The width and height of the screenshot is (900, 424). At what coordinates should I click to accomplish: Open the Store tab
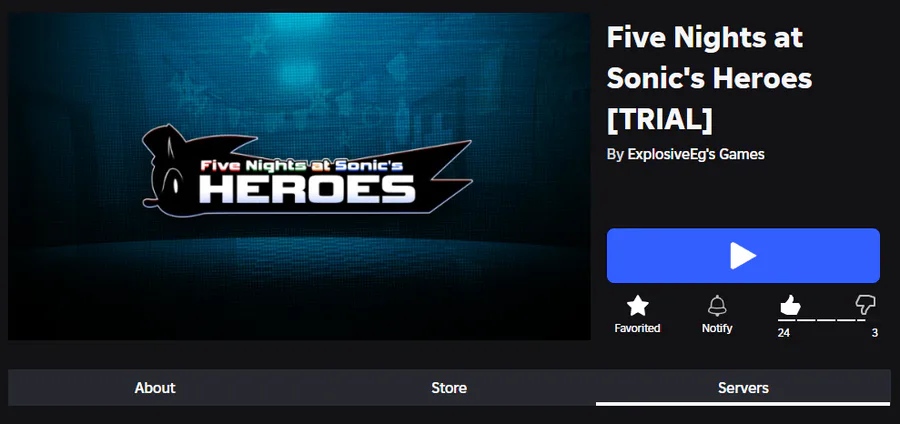click(449, 388)
